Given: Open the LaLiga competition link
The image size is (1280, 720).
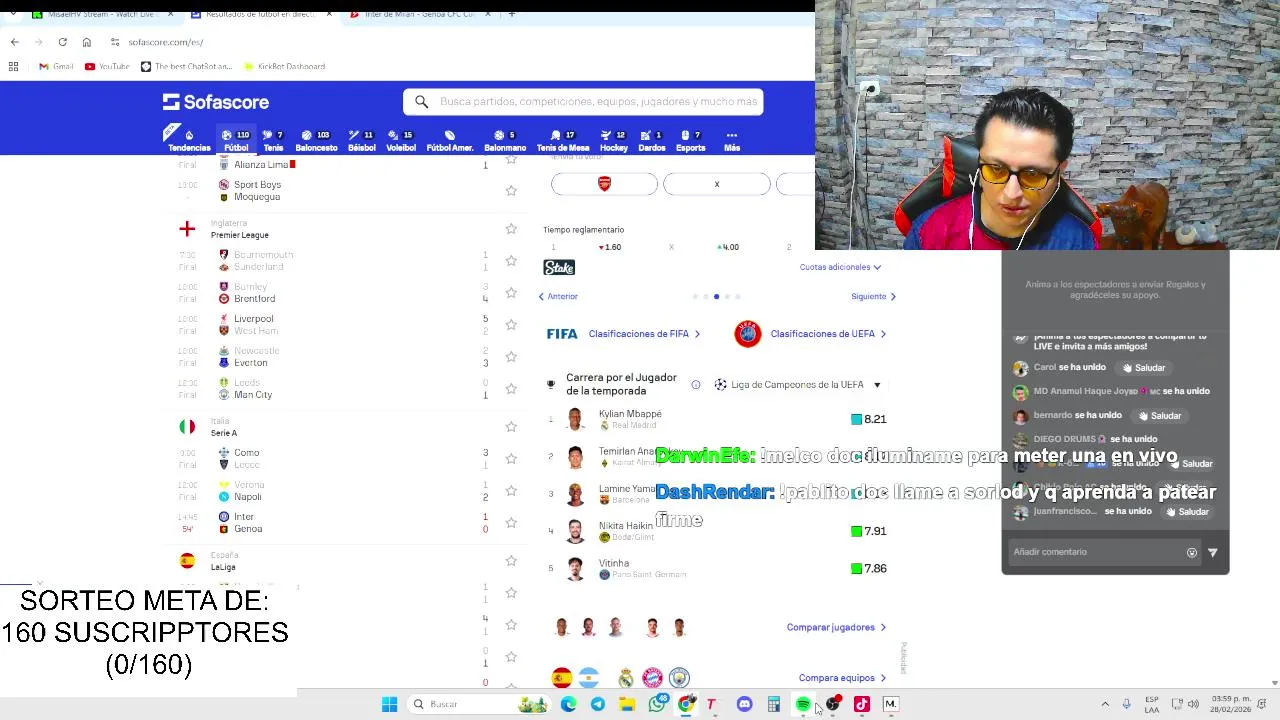Looking at the screenshot, I should pyautogui.click(x=223, y=567).
